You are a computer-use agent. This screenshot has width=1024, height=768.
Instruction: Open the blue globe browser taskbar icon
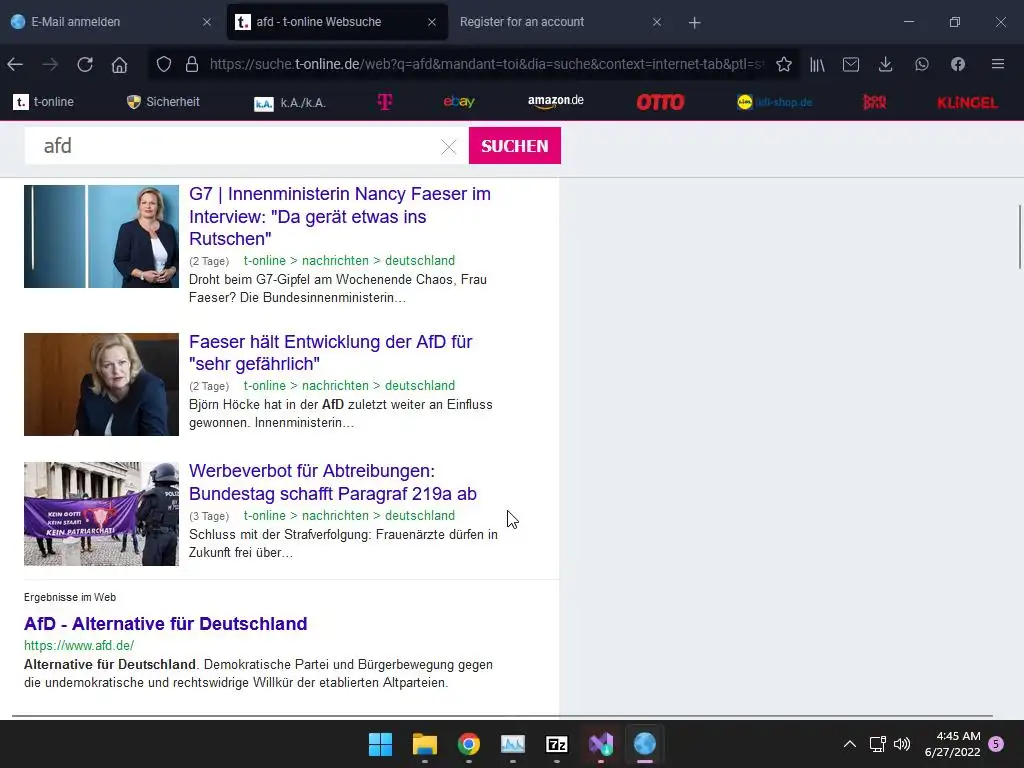pyautogui.click(x=645, y=744)
